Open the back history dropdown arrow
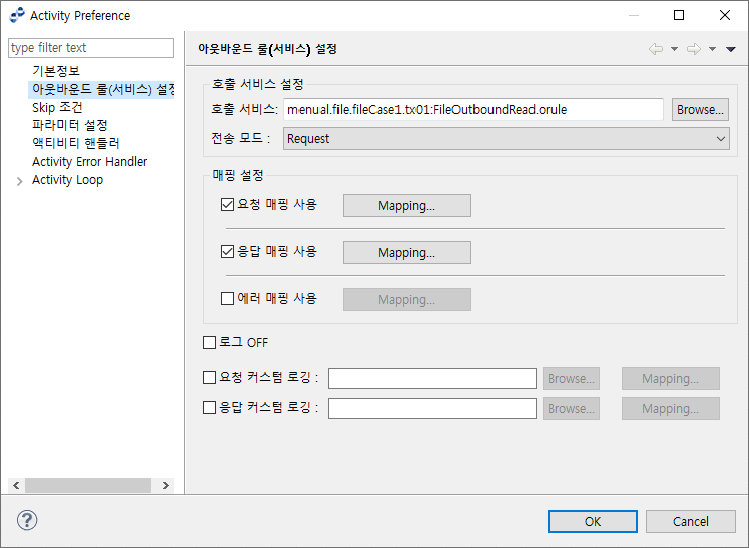 coord(674,49)
